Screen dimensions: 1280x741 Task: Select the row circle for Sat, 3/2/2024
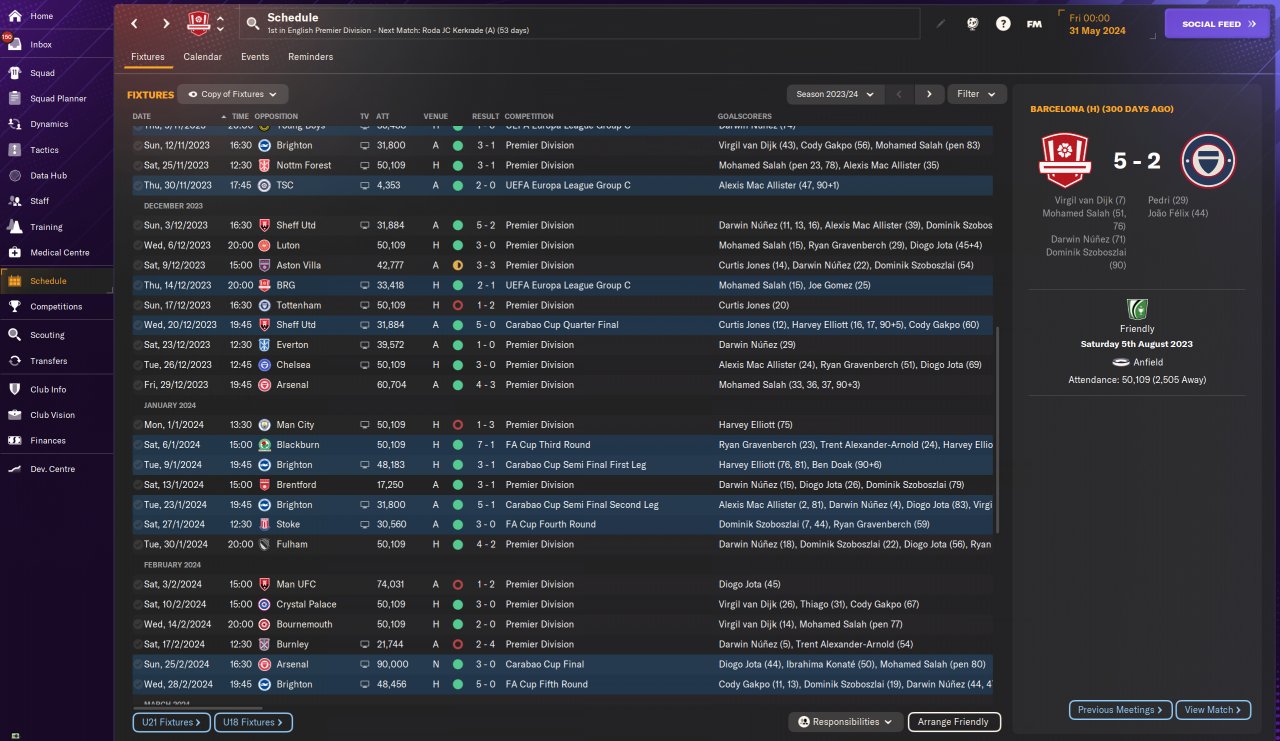[138, 584]
